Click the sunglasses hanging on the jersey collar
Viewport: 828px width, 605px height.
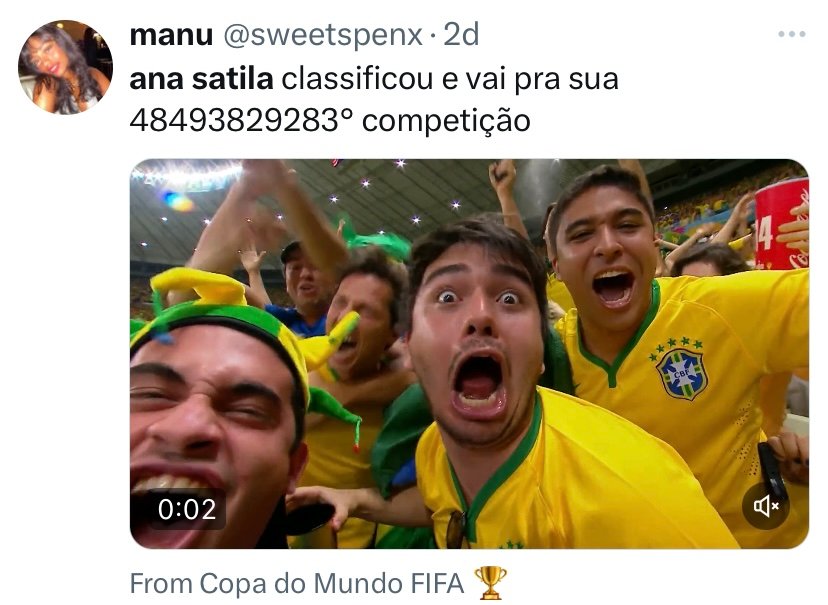457,529
